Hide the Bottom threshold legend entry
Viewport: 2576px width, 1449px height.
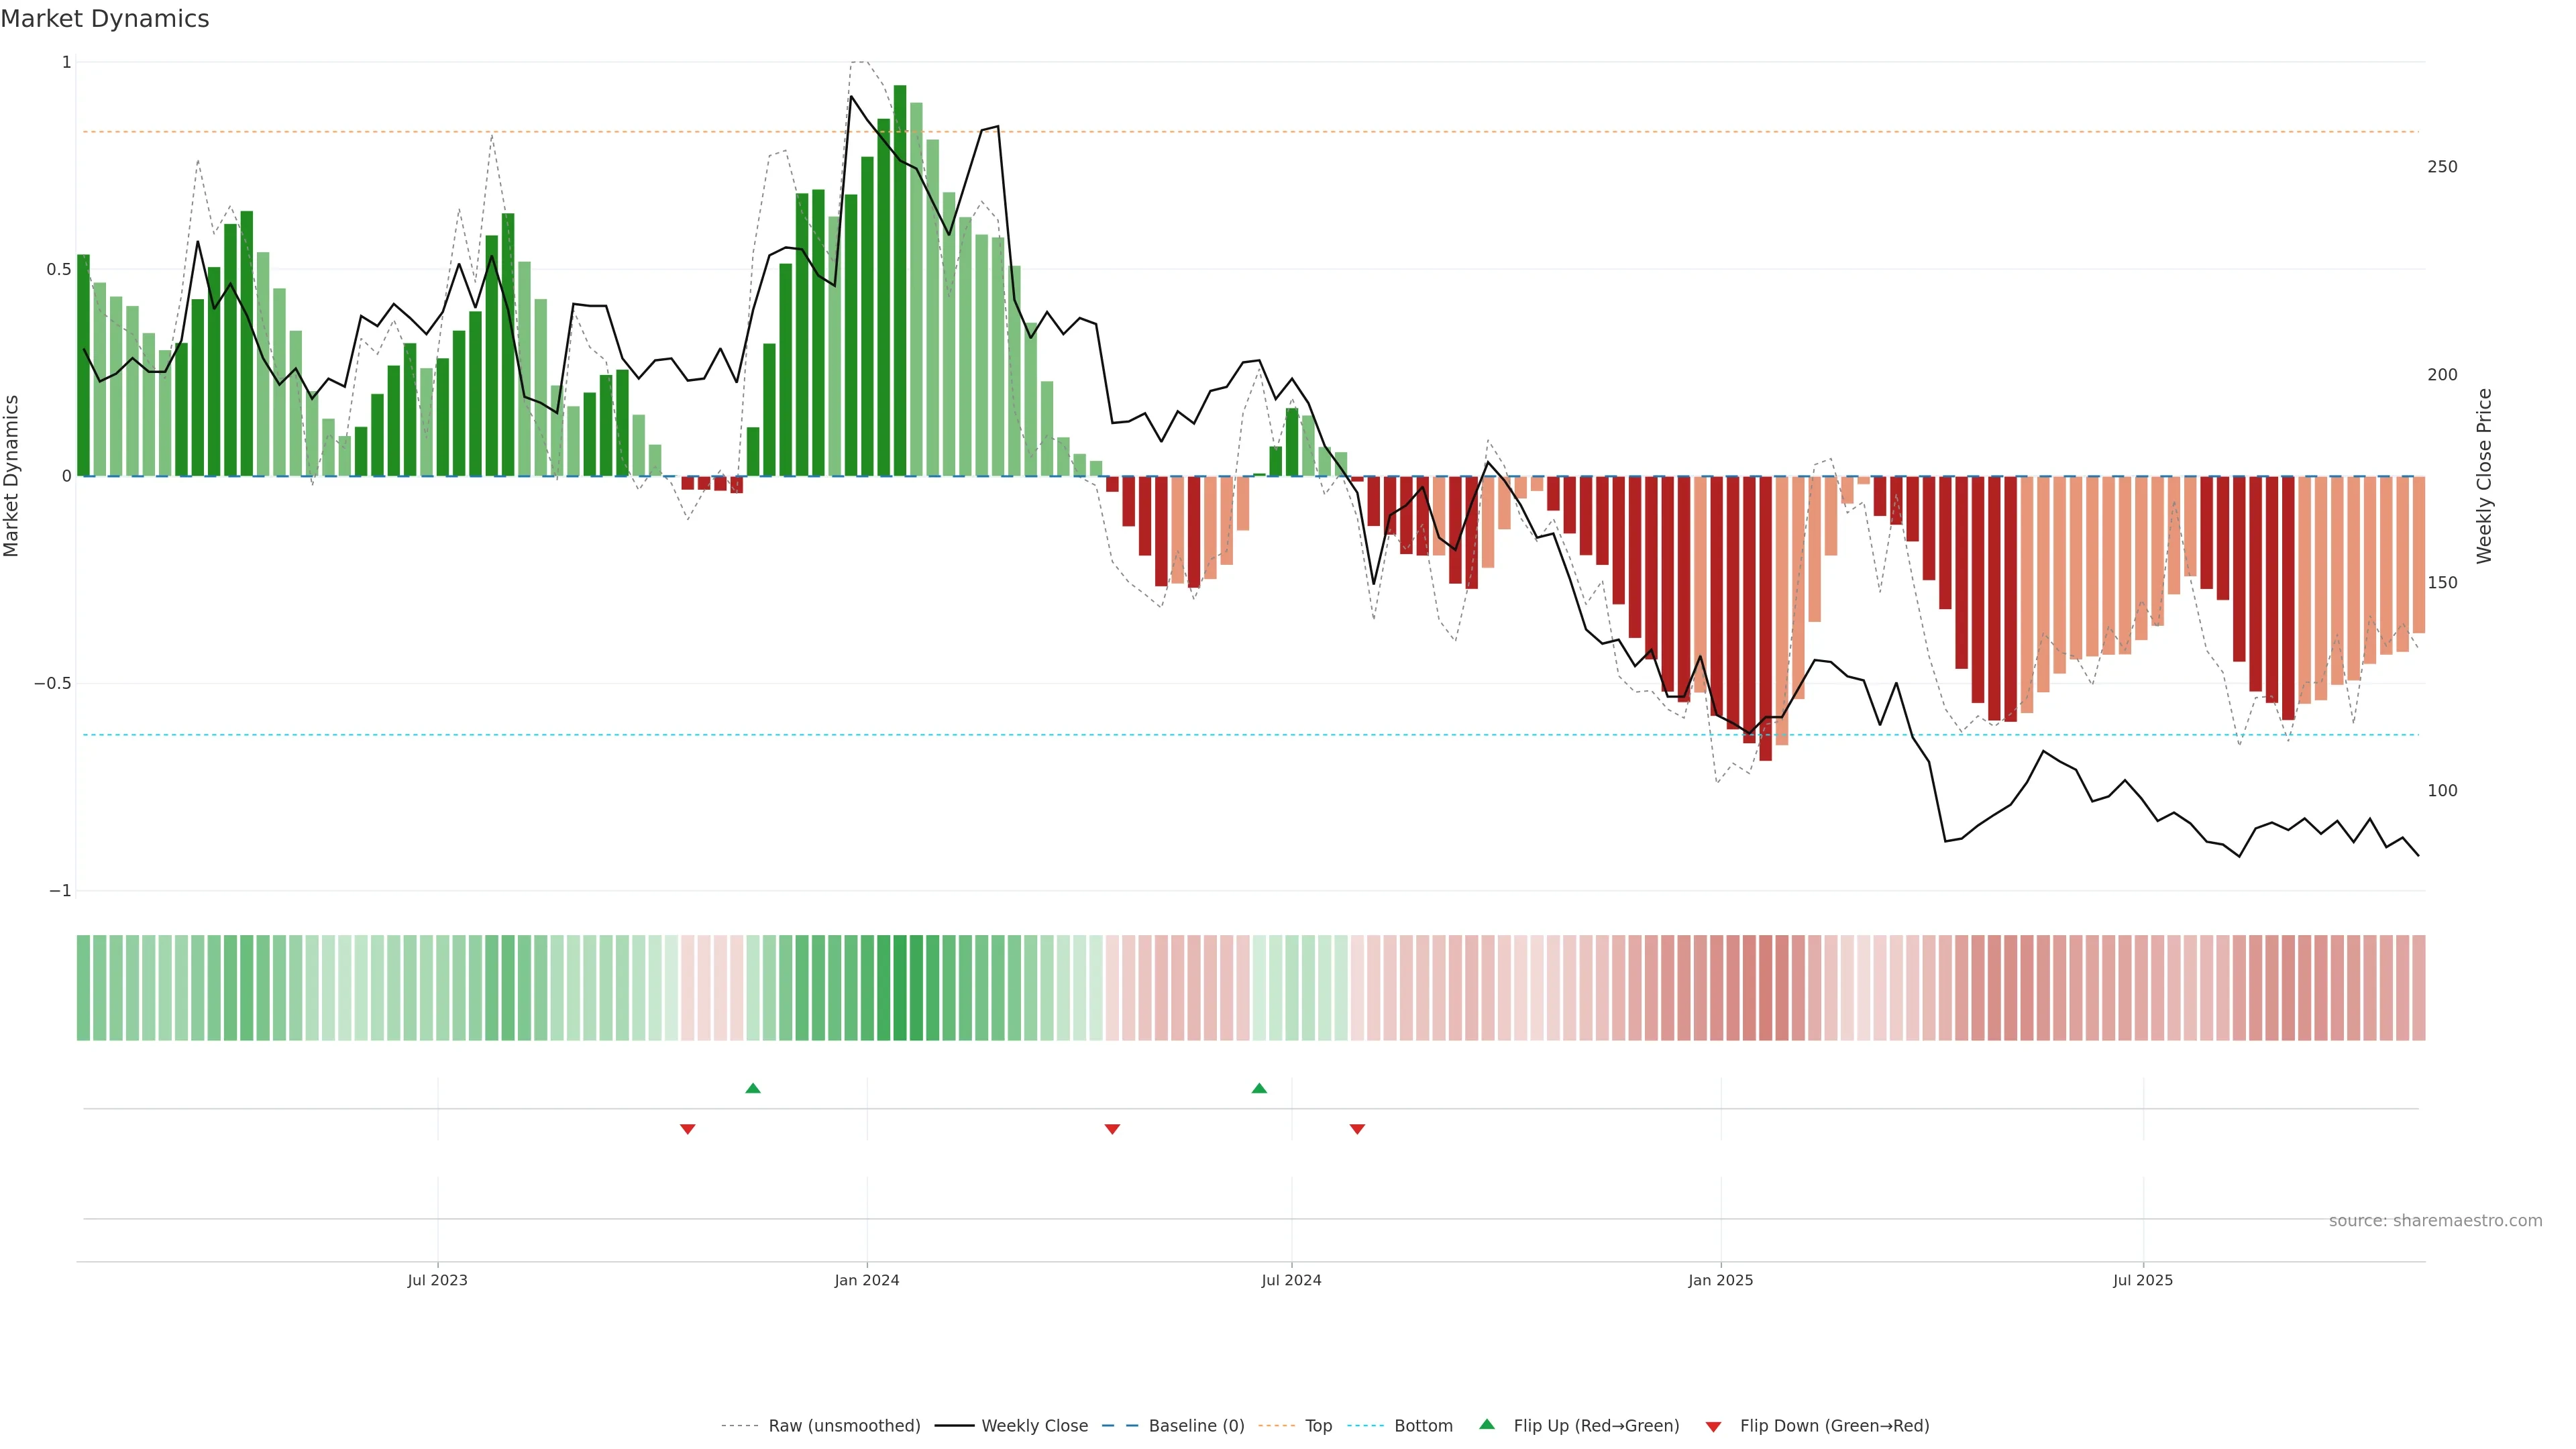(1423, 1426)
